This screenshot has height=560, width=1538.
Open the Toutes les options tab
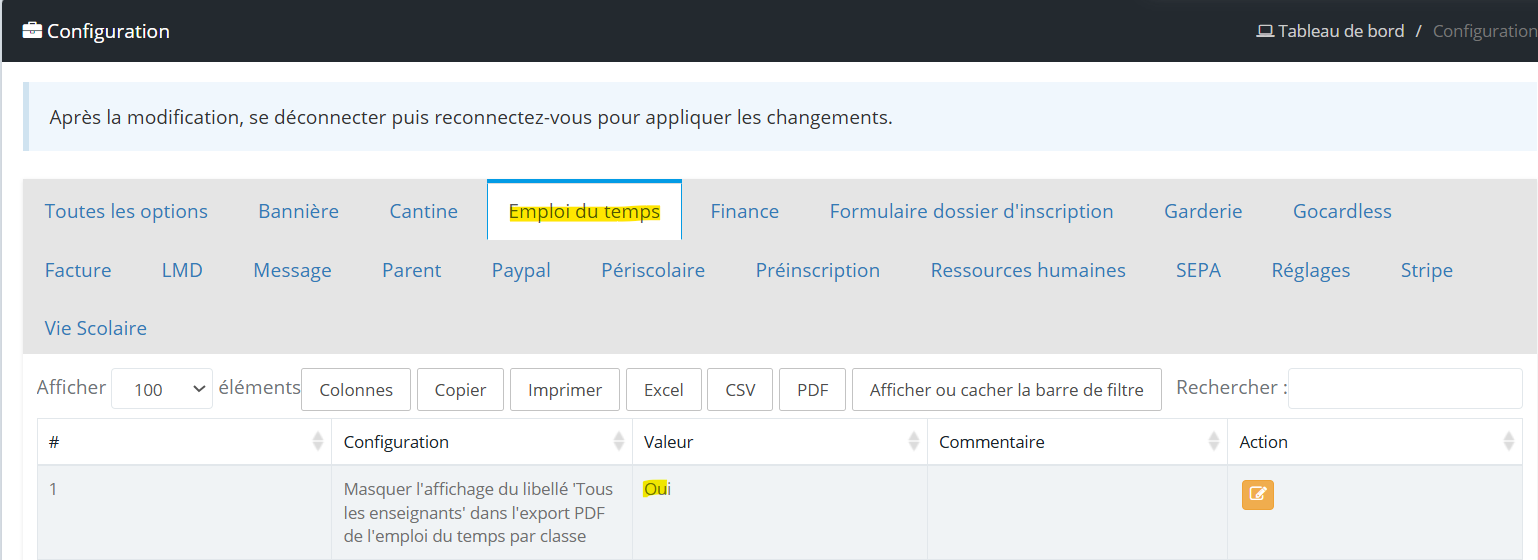pos(126,211)
